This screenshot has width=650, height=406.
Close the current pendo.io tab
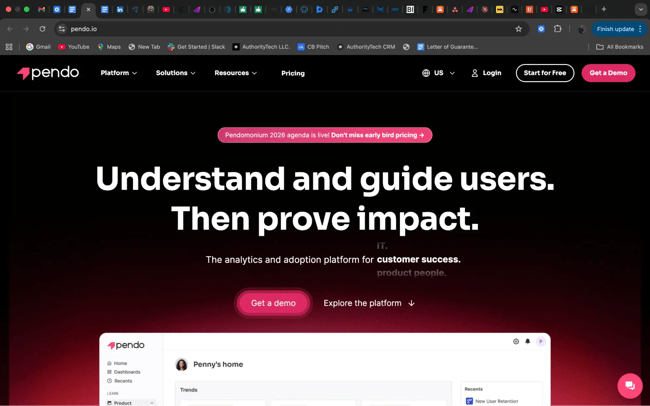point(88,9)
